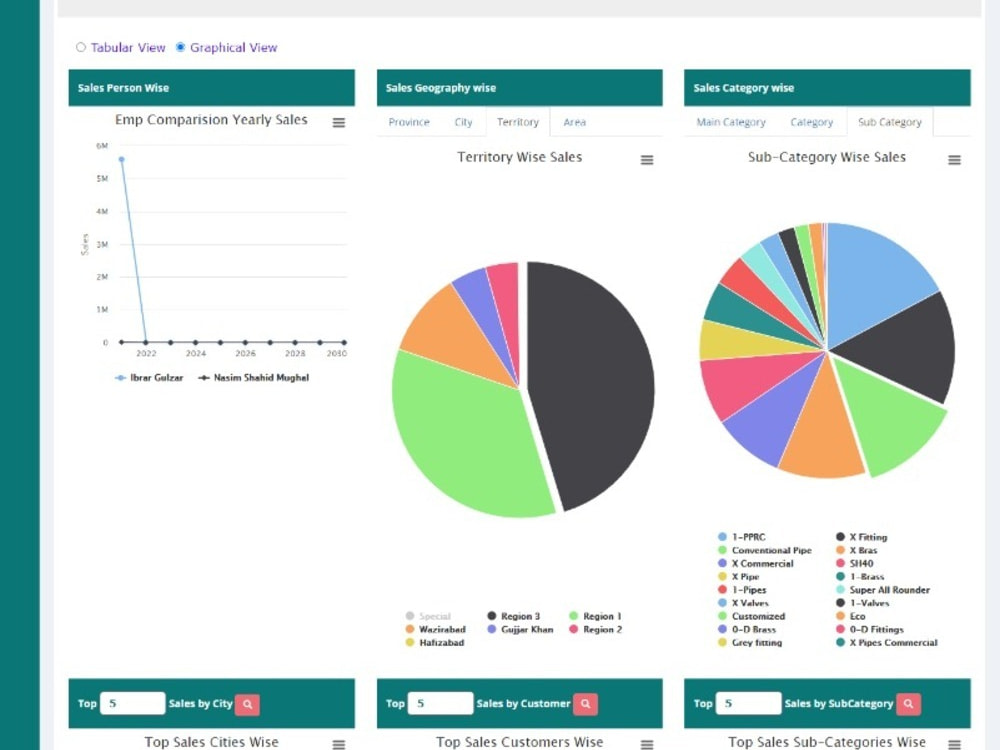Screen dimensions: 1000x750
Task: Select the Sub Category tab
Action: (x=890, y=122)
